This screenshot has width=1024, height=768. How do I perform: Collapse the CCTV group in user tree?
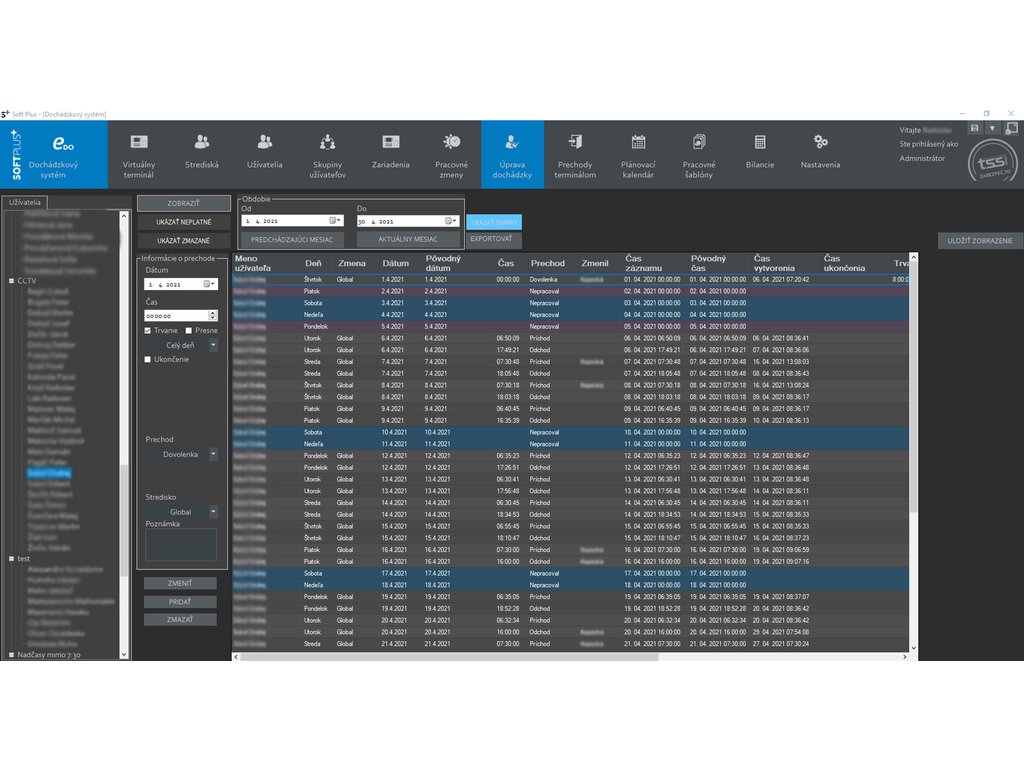(11, 281)
